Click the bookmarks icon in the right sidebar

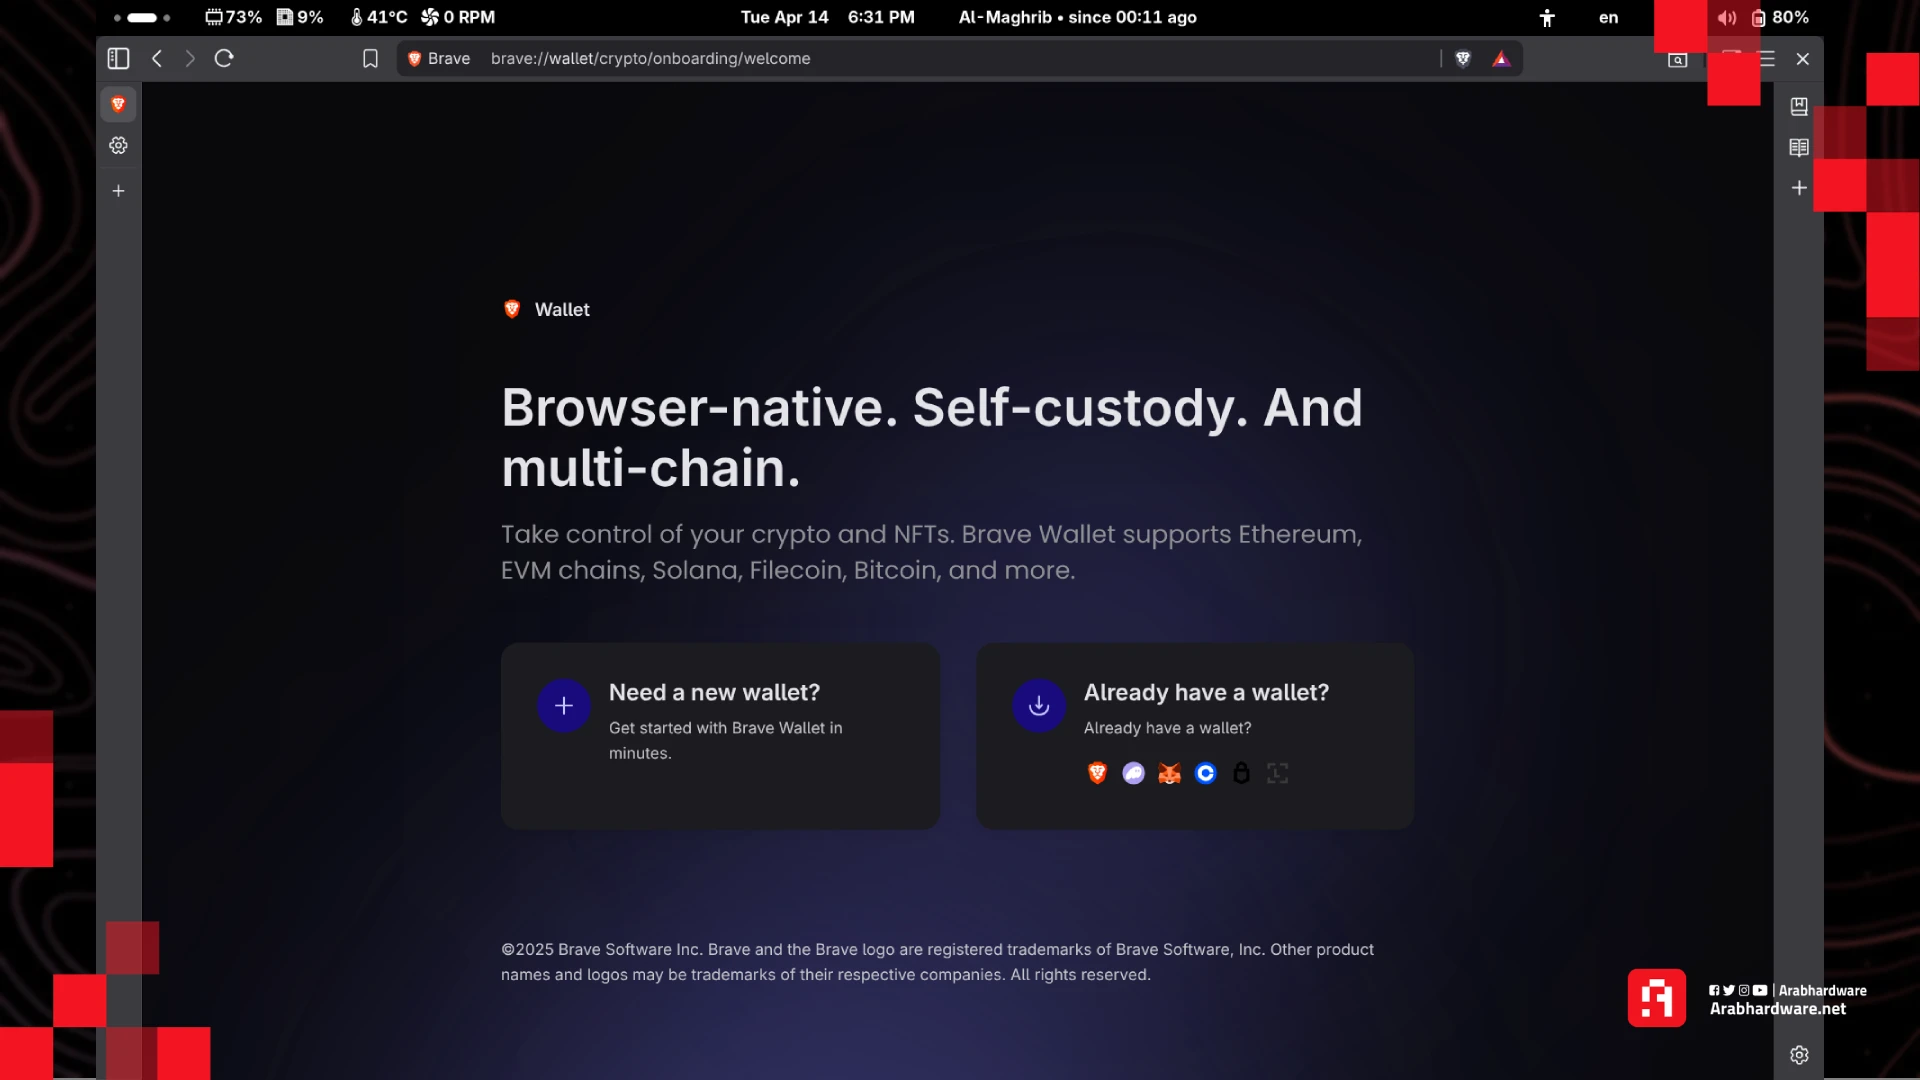point(1798,106)
